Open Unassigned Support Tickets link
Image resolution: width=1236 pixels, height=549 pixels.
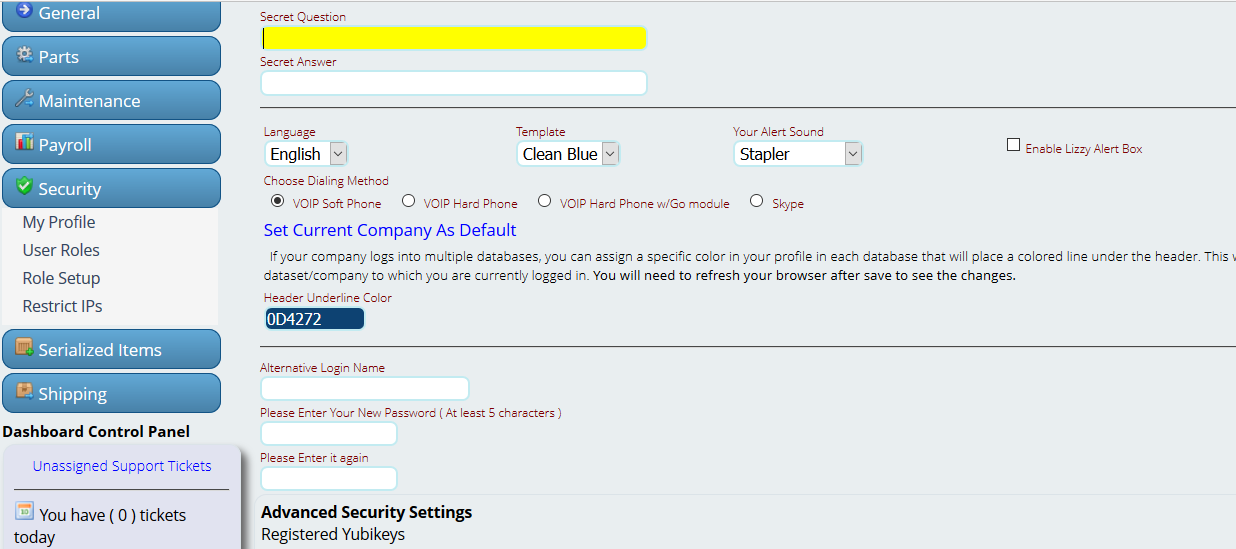tap(122, 466)
